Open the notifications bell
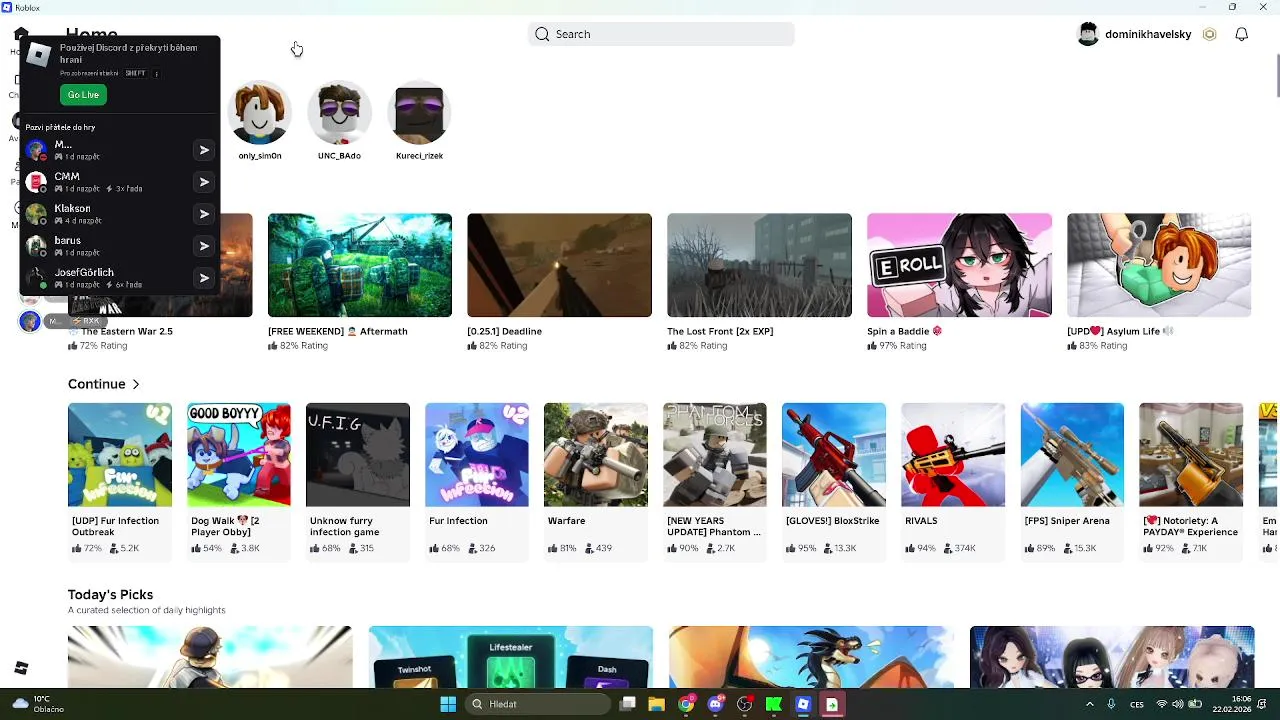Screen dimensions: 1280x720 coord(1241,34)
